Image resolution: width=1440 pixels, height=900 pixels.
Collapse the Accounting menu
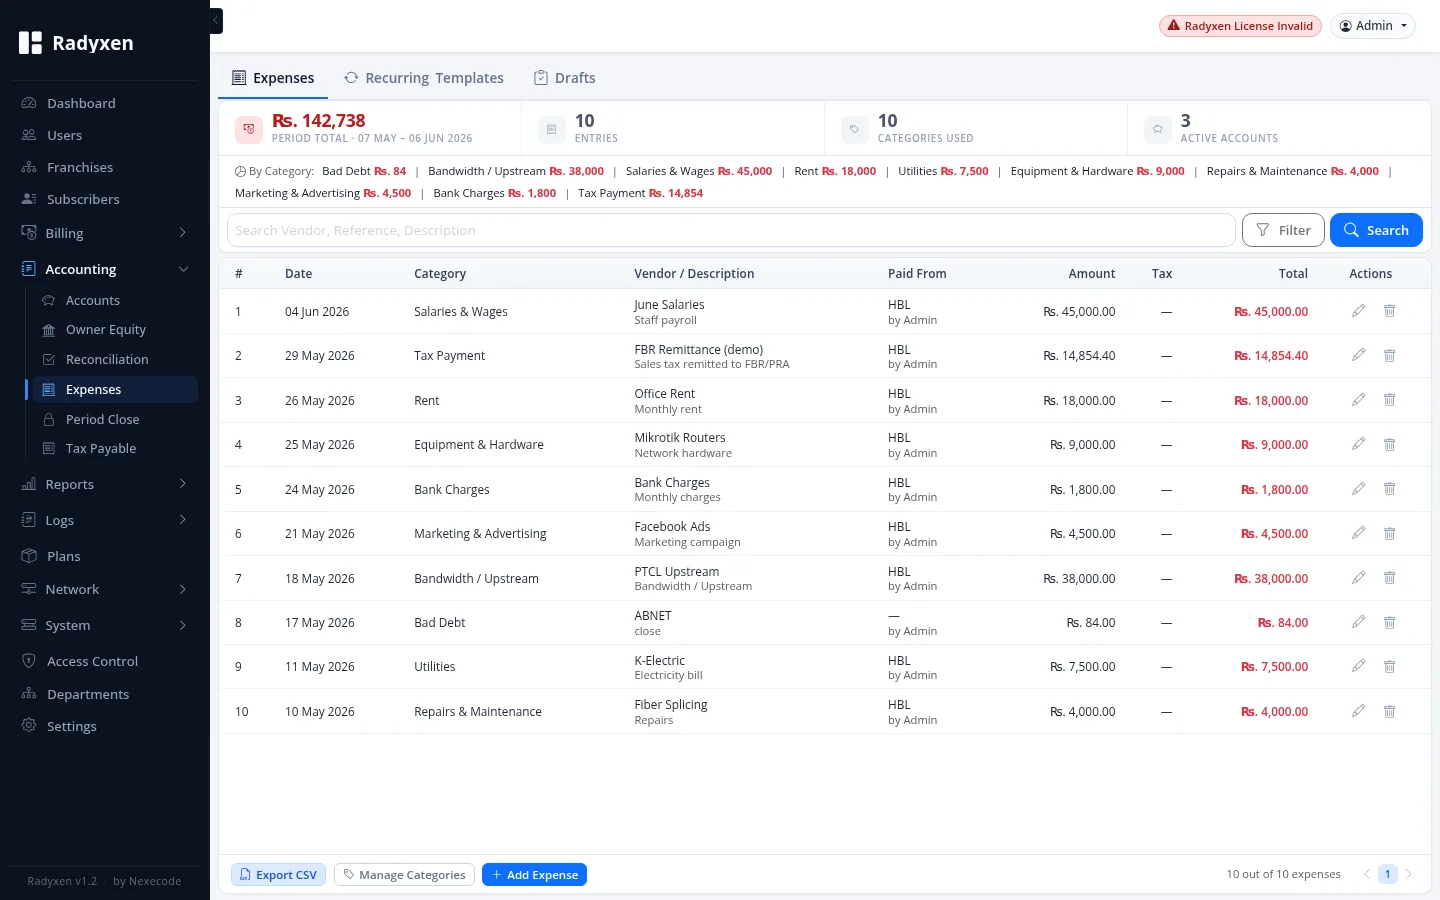tap(105, 269)
